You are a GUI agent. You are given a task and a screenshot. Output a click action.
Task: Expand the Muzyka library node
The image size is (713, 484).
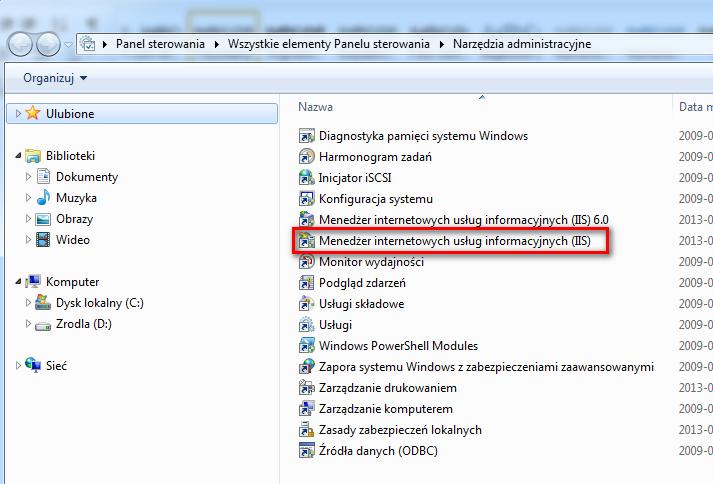coord(28,197)
